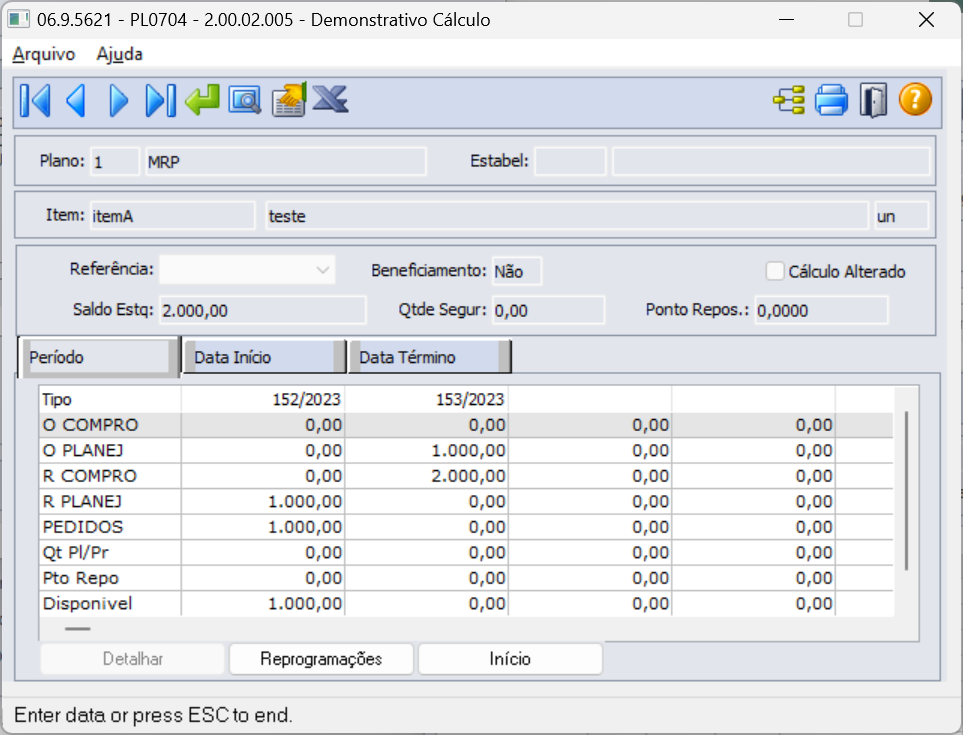Jump to the last record
The image size is (963, 735).
click(x=159, y=100)
